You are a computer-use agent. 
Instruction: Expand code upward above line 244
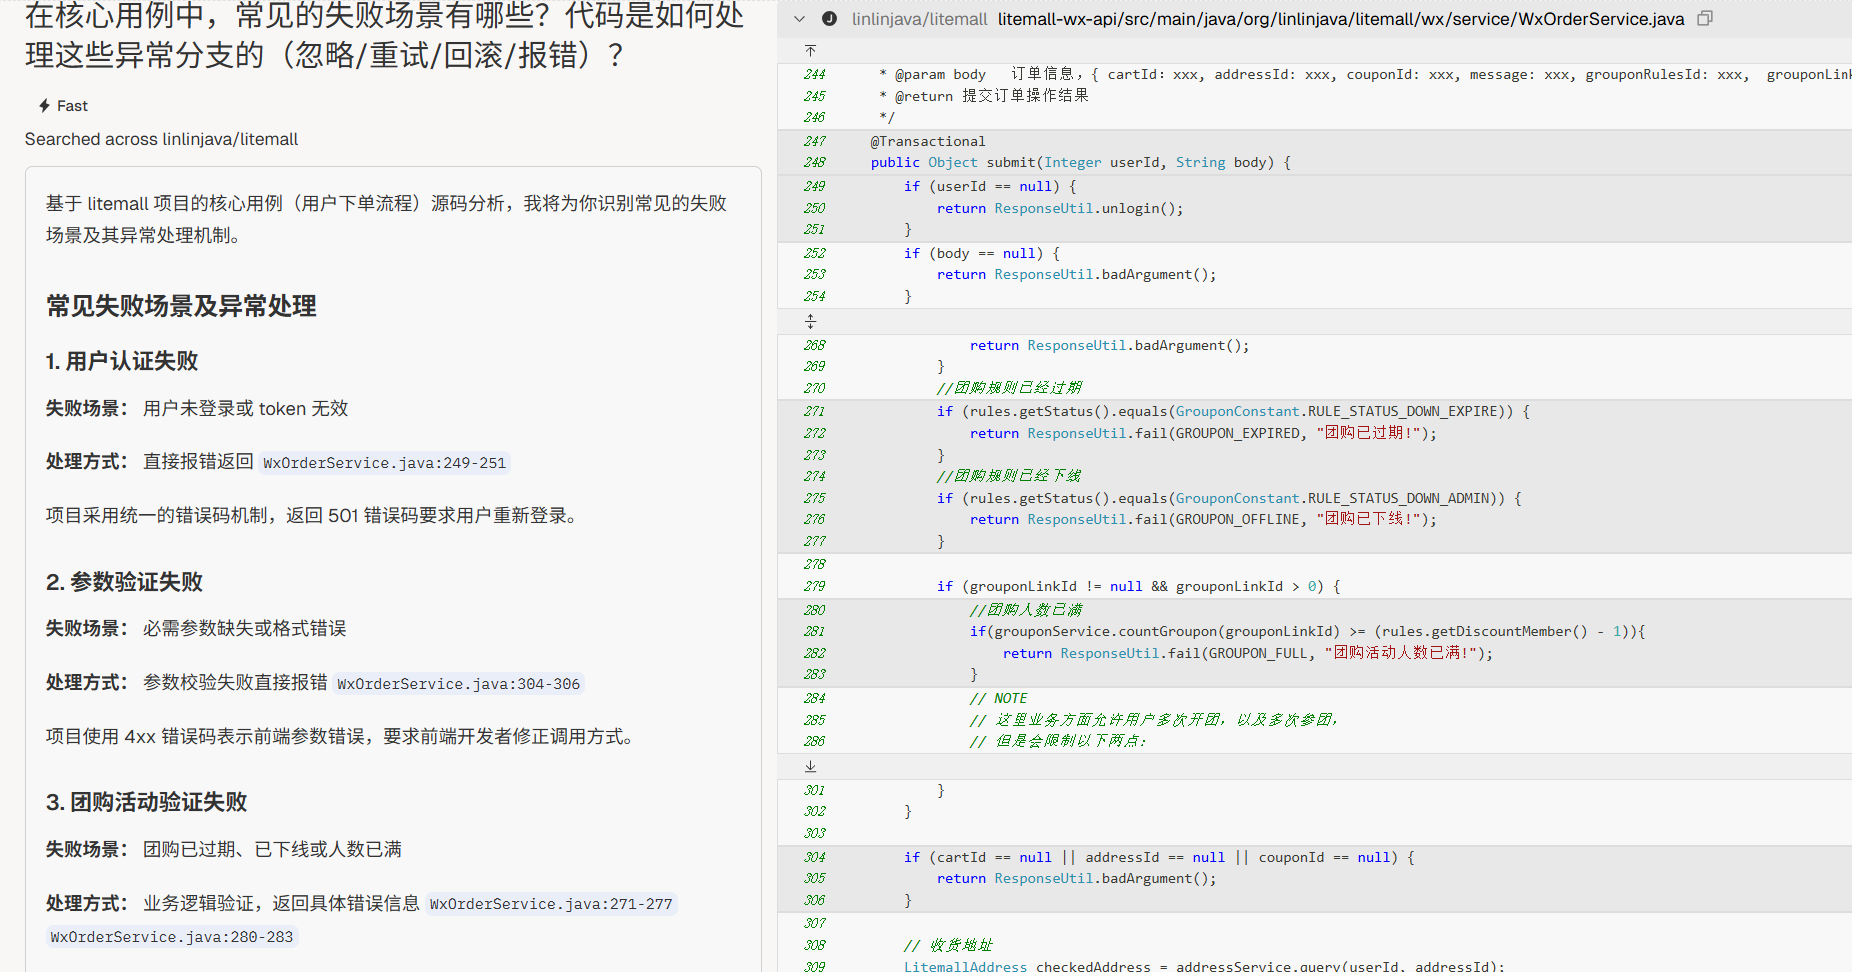[811, 50]
